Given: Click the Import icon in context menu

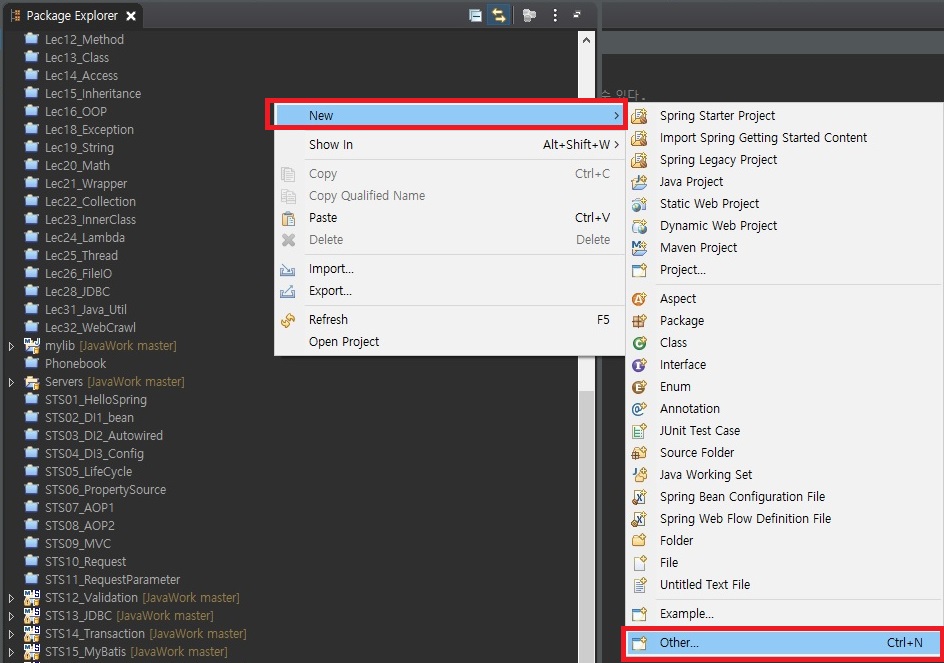Looking at the screenshot, I should coord(288,269).
